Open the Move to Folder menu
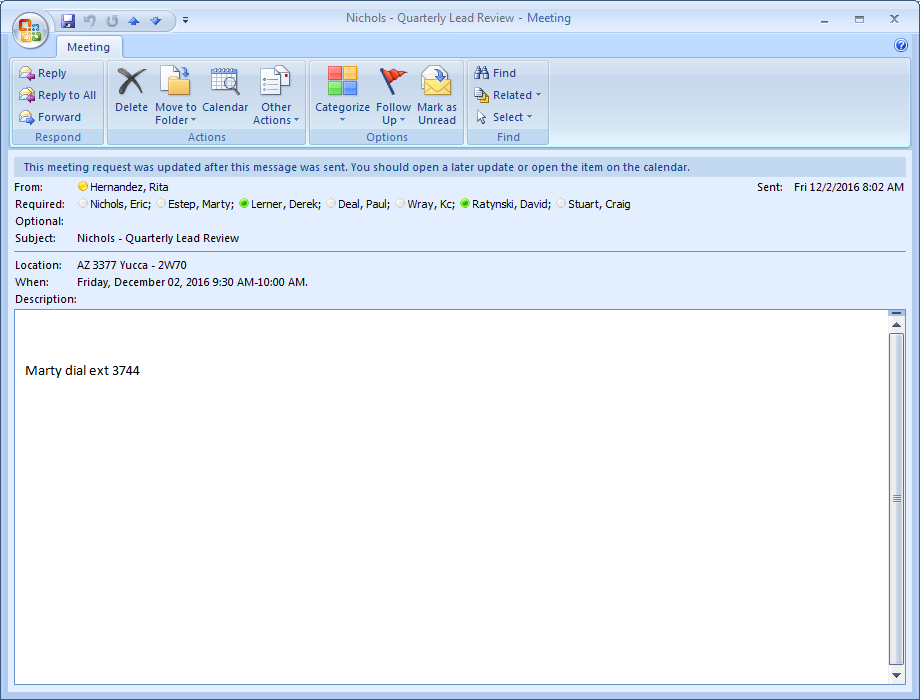920x700 pixels. tap(175, 96)
